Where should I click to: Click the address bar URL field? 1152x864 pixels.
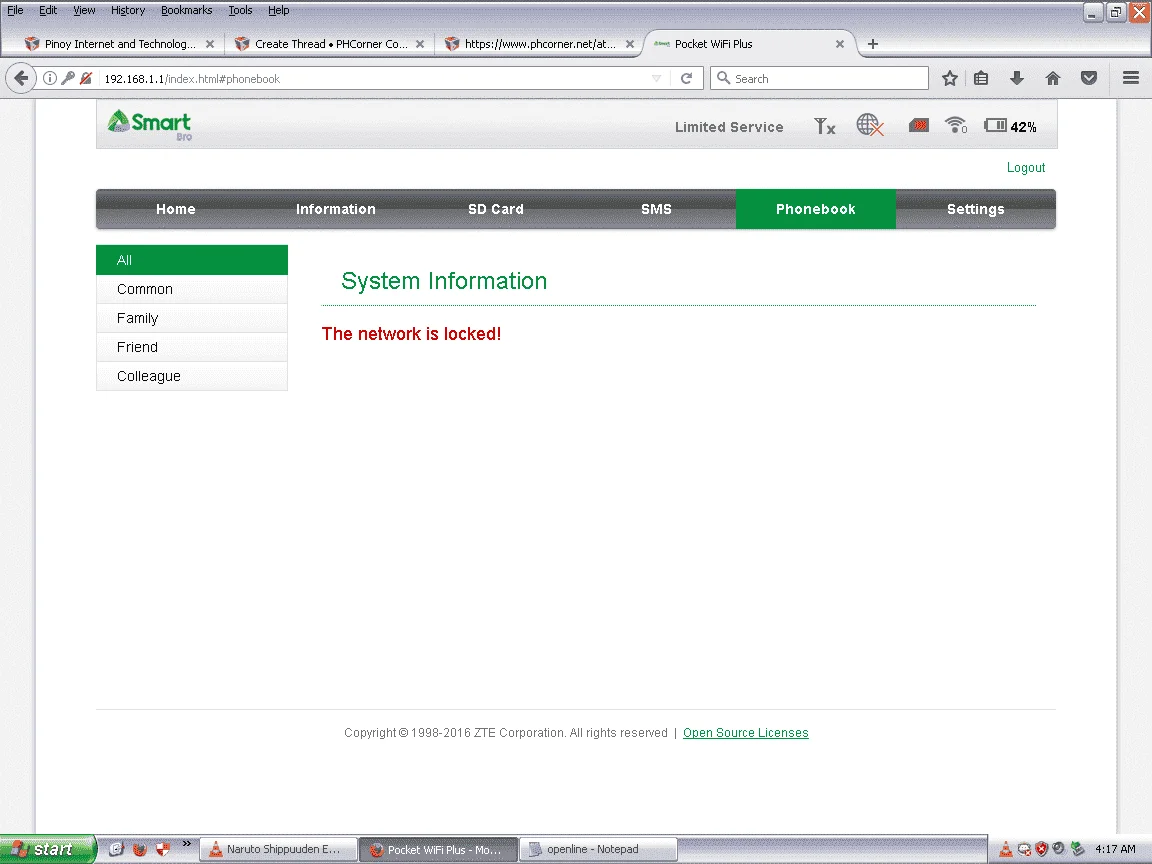(375, 79)
